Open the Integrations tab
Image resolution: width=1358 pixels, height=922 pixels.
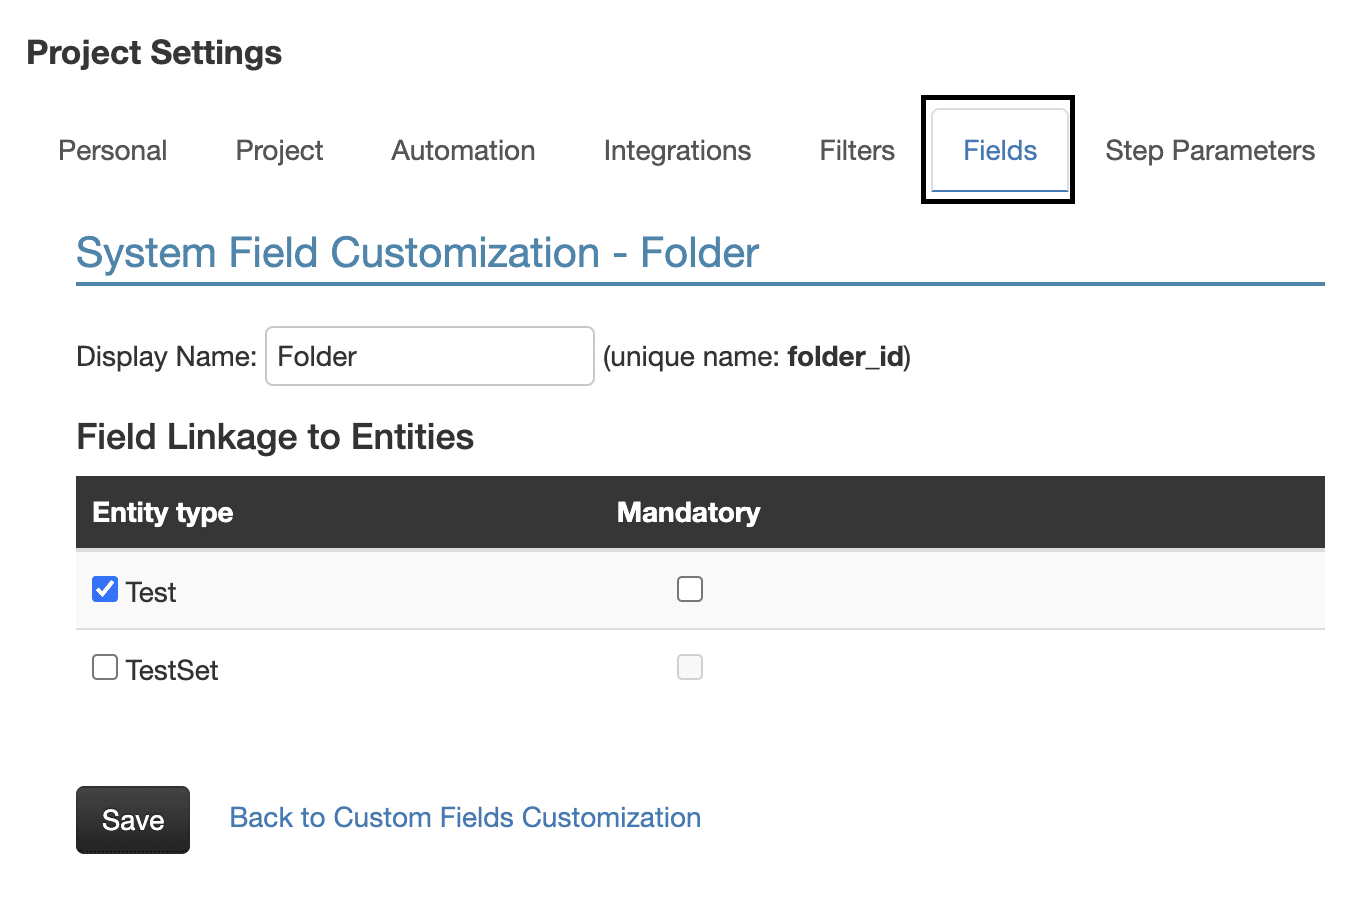tap(677, 151)
